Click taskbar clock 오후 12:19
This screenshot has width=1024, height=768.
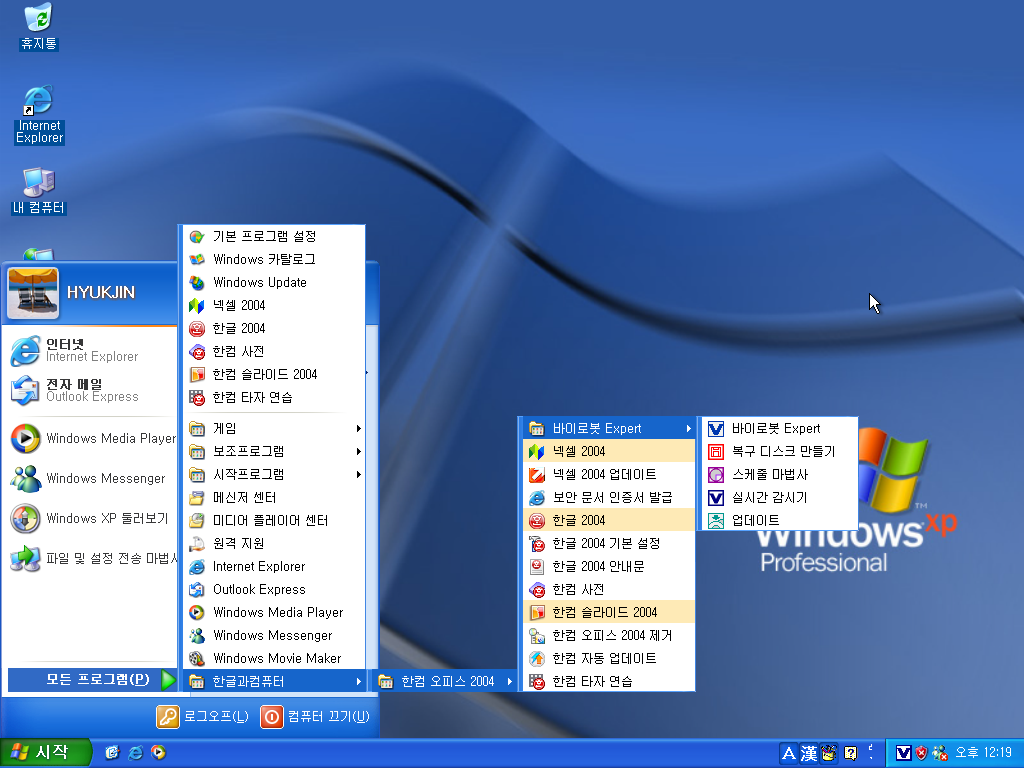[983, 753]
